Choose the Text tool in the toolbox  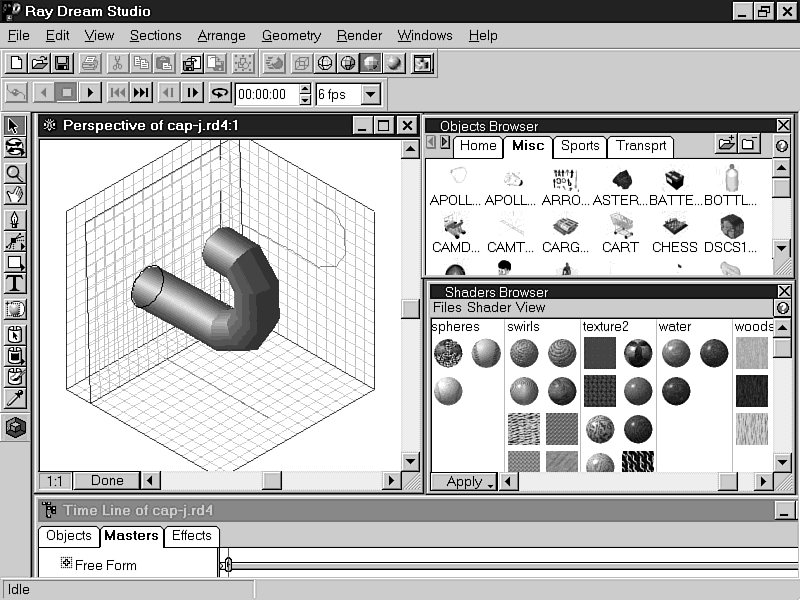click(15, 283)
